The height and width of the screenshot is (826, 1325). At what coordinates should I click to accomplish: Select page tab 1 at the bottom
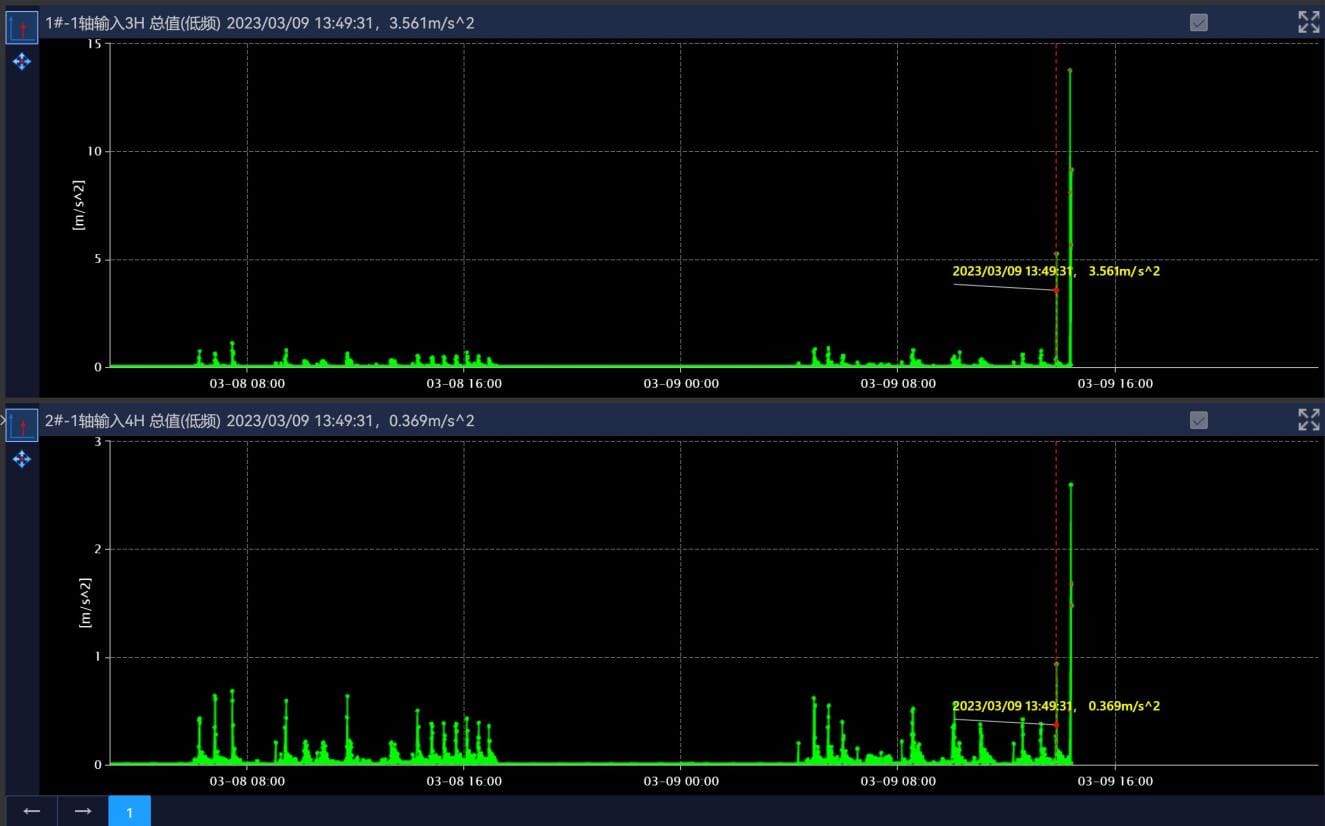[x=129, y=812]
